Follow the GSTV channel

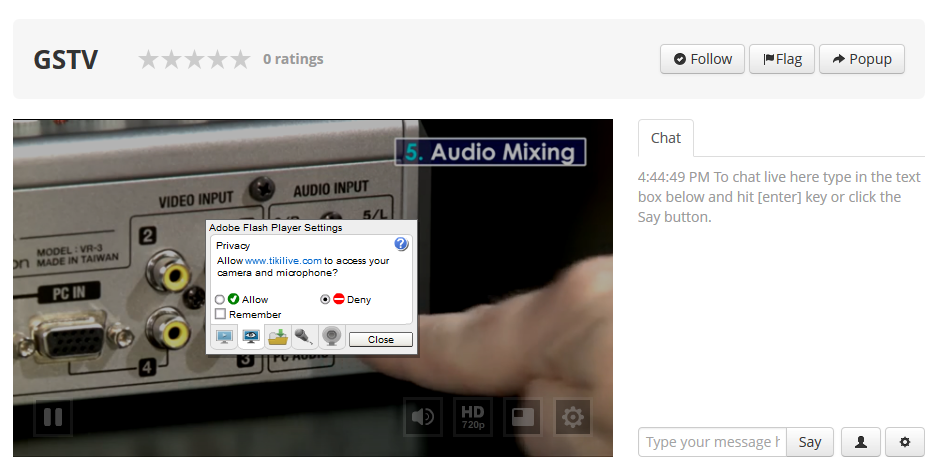702,59
